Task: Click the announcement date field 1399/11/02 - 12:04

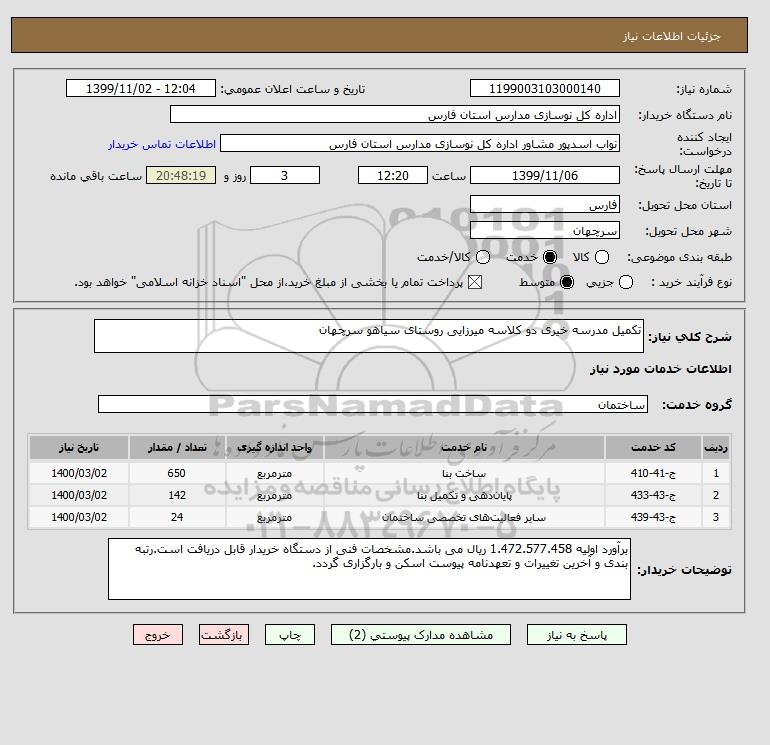Action: point(141,88)
